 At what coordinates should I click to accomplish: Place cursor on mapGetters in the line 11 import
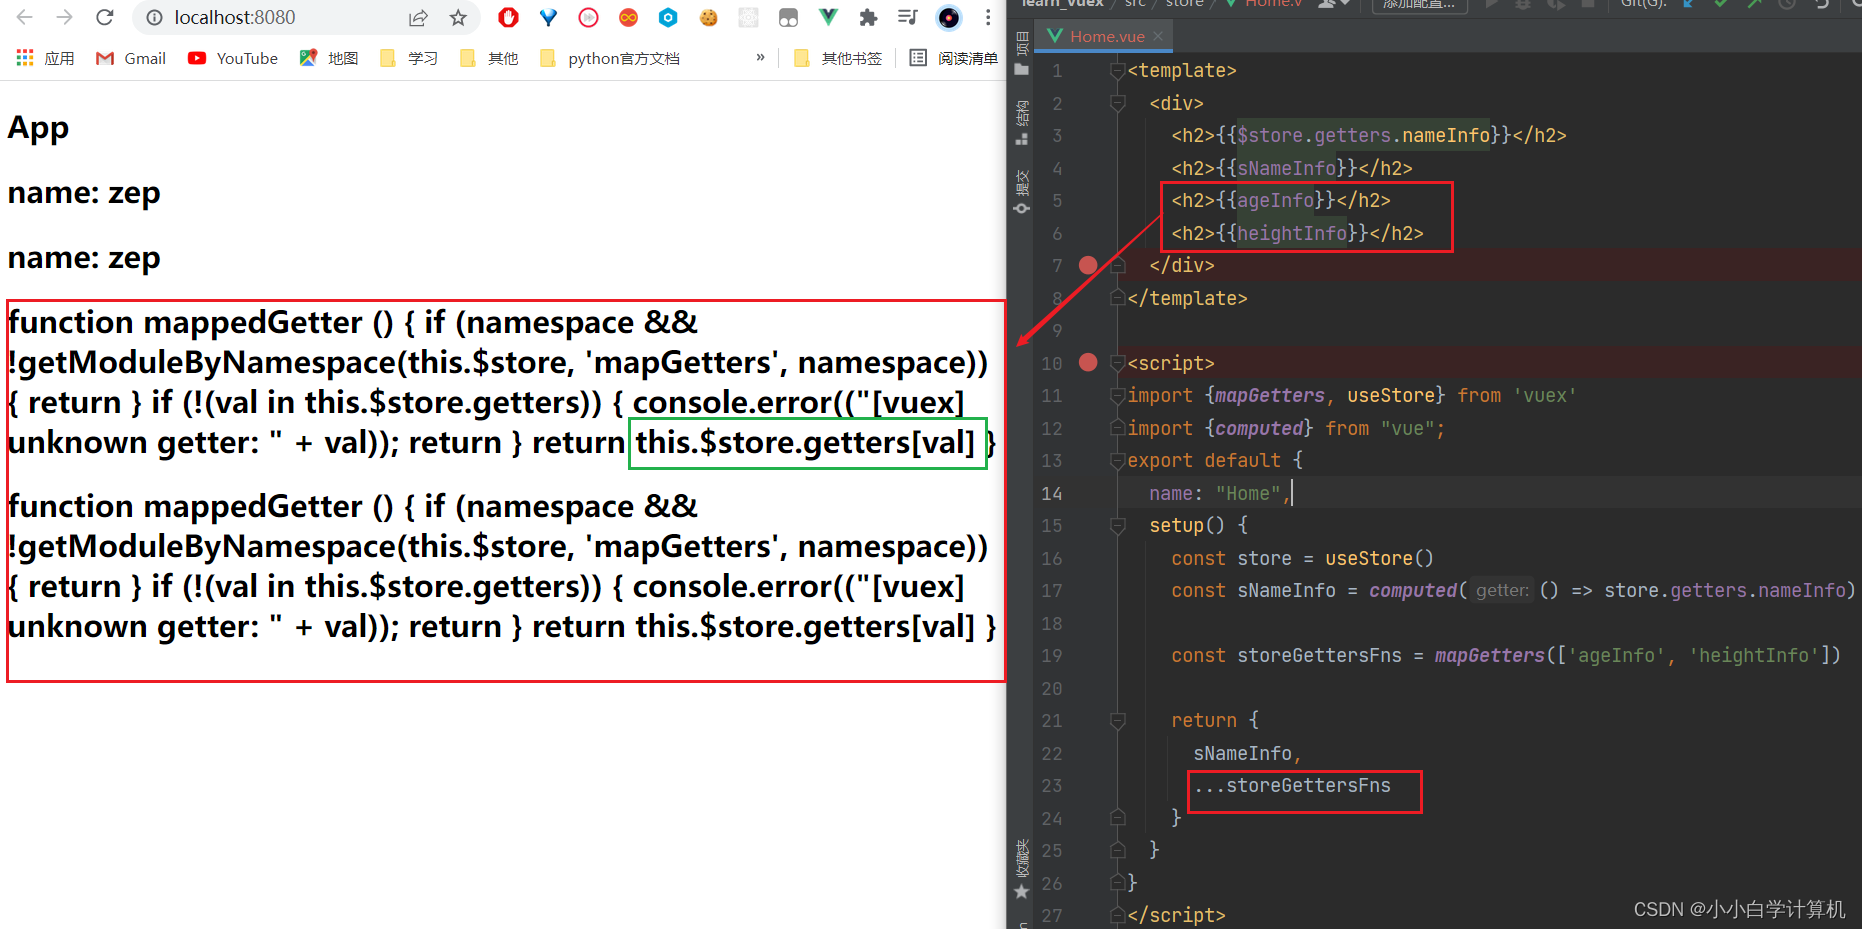pyautogui.click(x=1269, y=396)
